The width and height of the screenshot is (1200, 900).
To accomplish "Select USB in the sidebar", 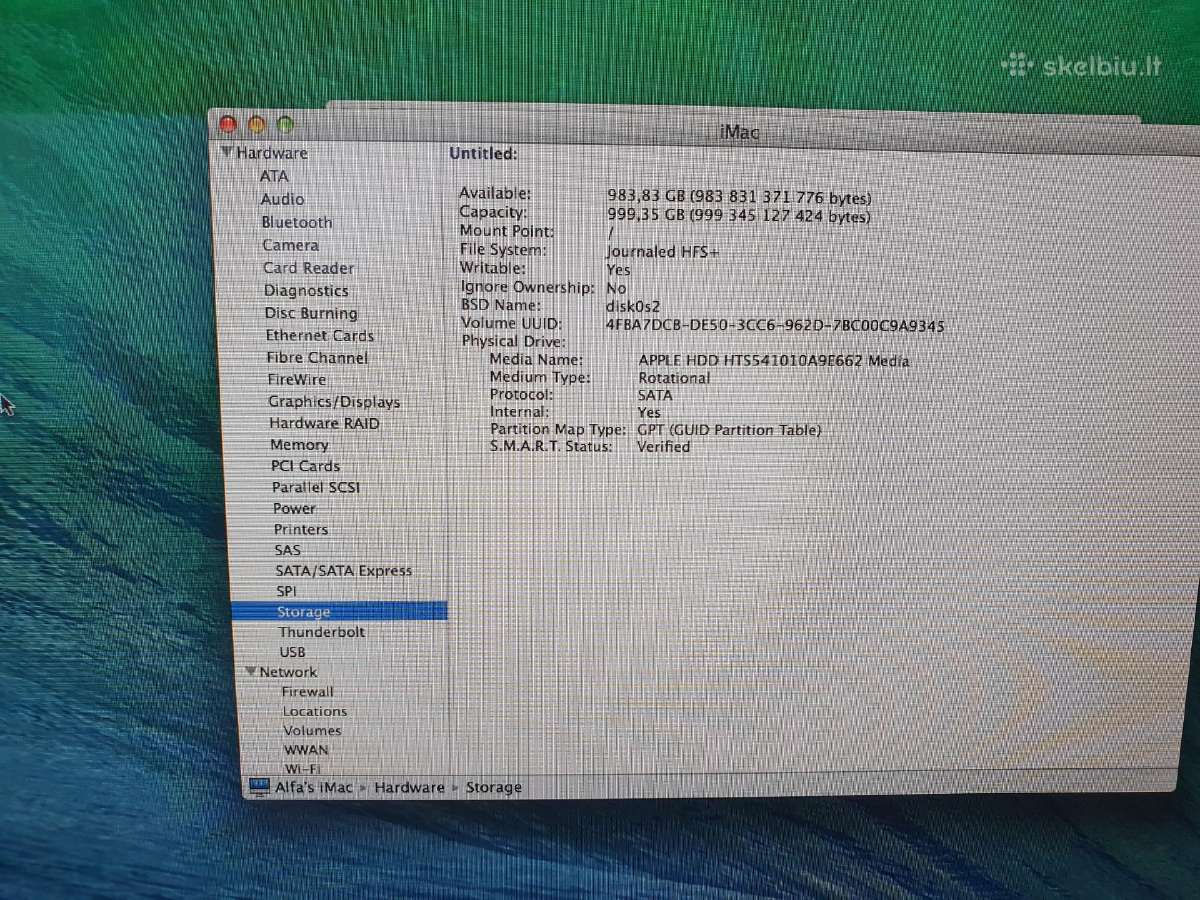I will (292, 652).
